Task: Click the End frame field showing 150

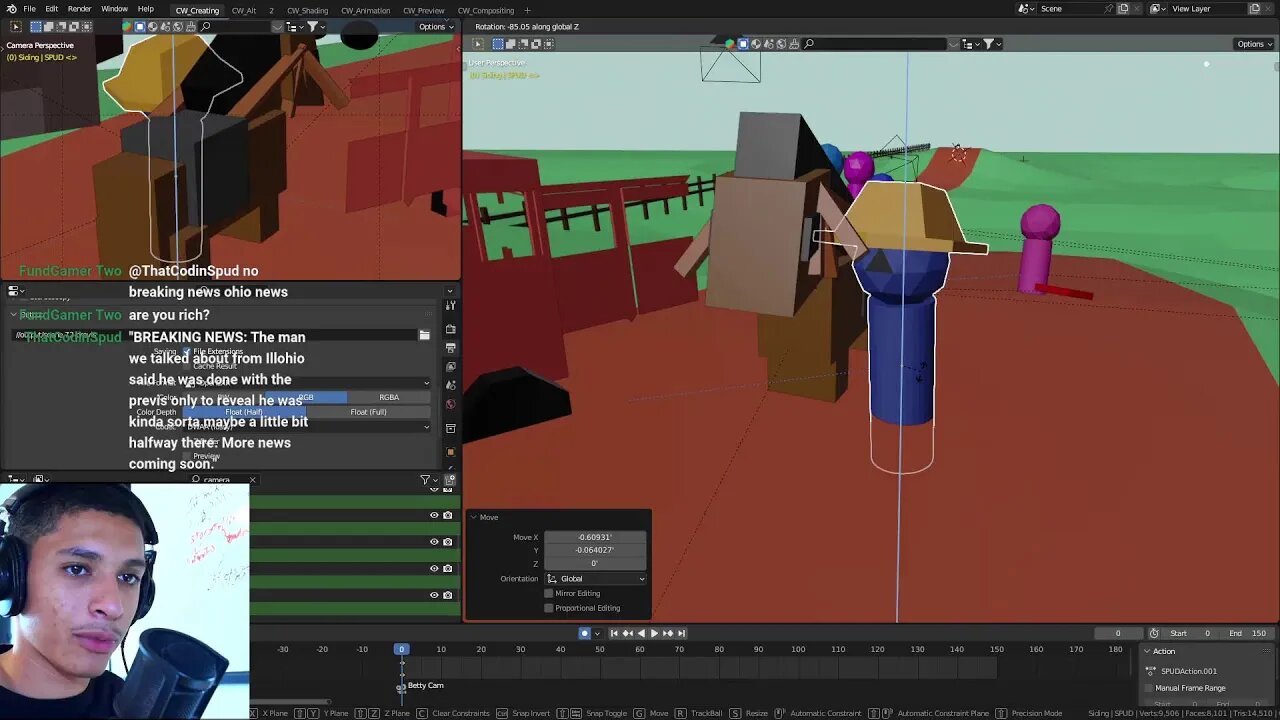Action: 1247,633
